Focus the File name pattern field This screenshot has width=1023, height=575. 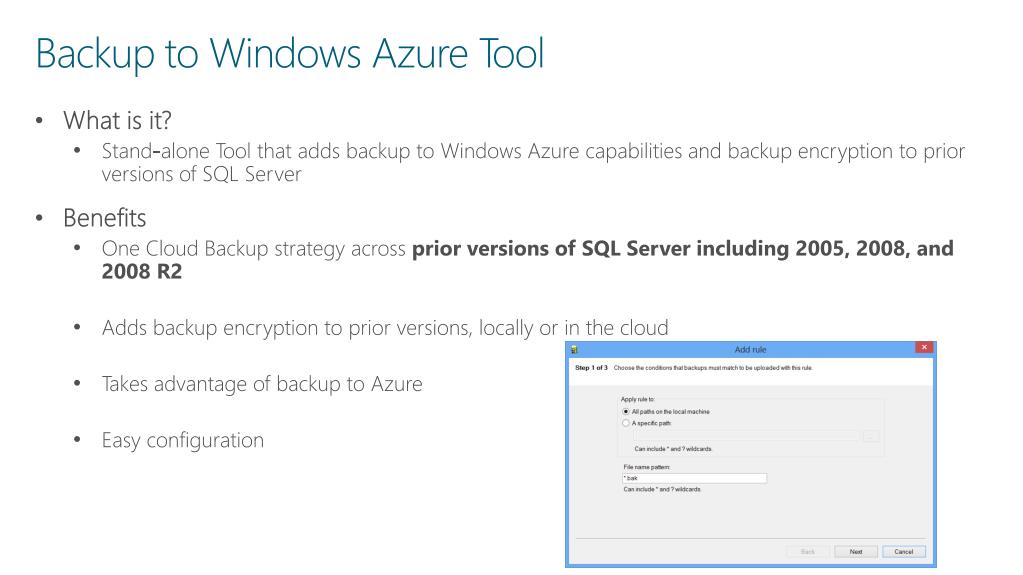pos(695,478)
